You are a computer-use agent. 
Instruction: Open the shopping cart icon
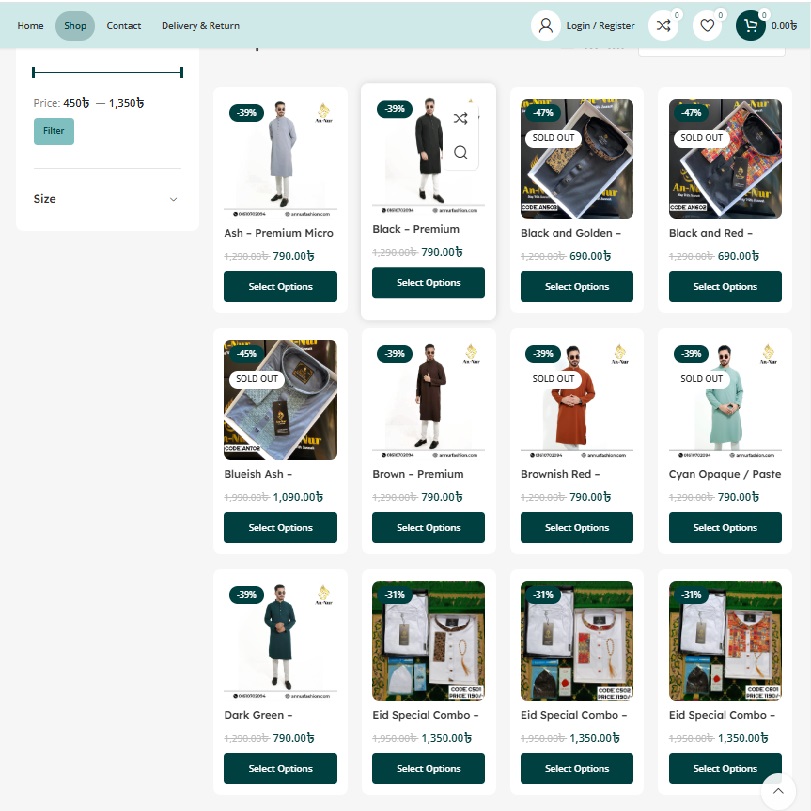[751, 26]
